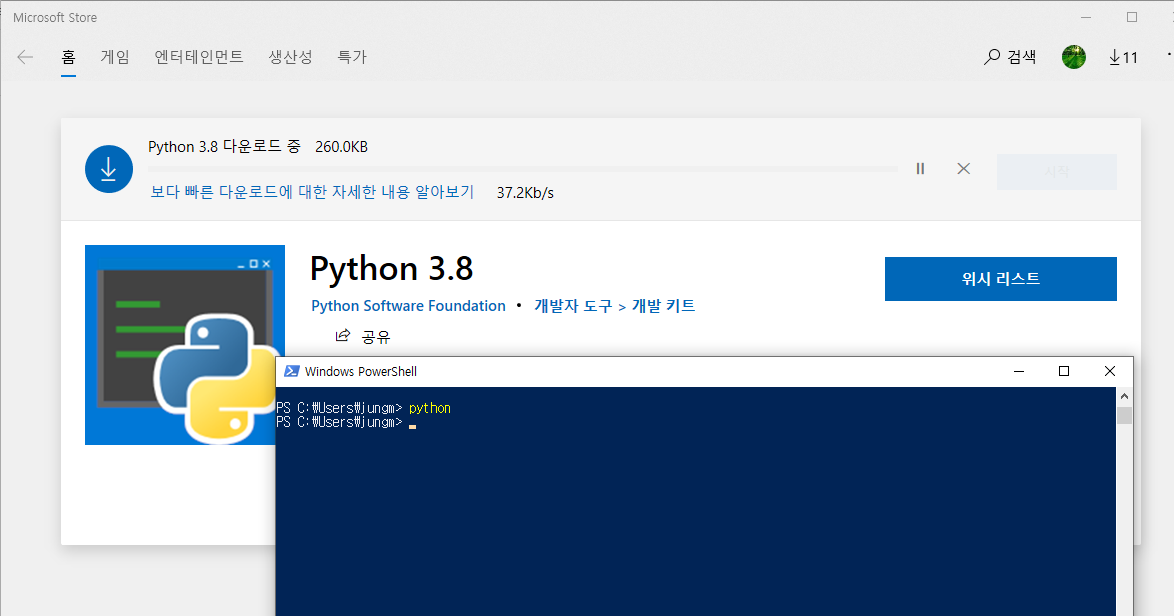Click the 공유 share button
The image size is (1174, 616).
363,336
